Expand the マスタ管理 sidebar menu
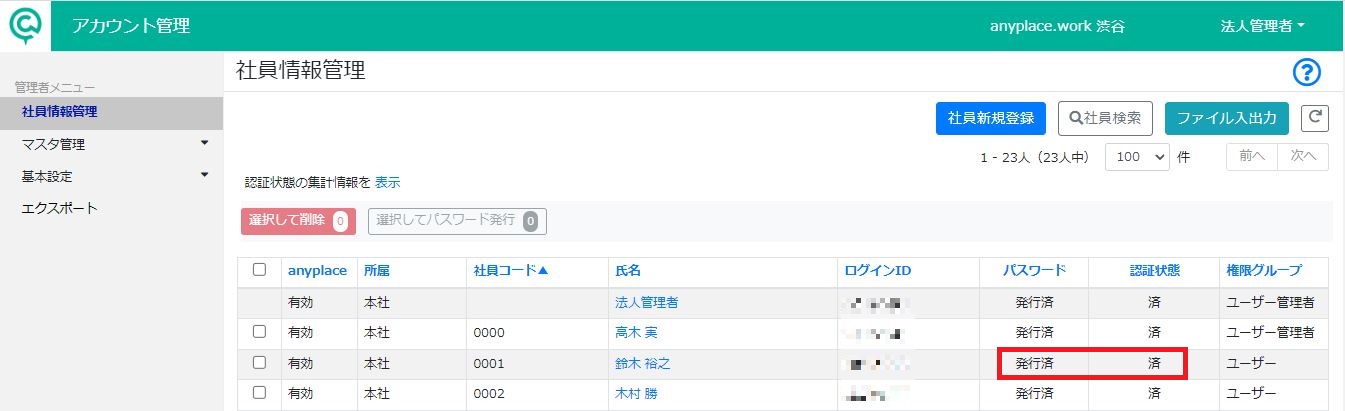The image size is (1345, 411). pyautogui.click(x=112, y=144)
